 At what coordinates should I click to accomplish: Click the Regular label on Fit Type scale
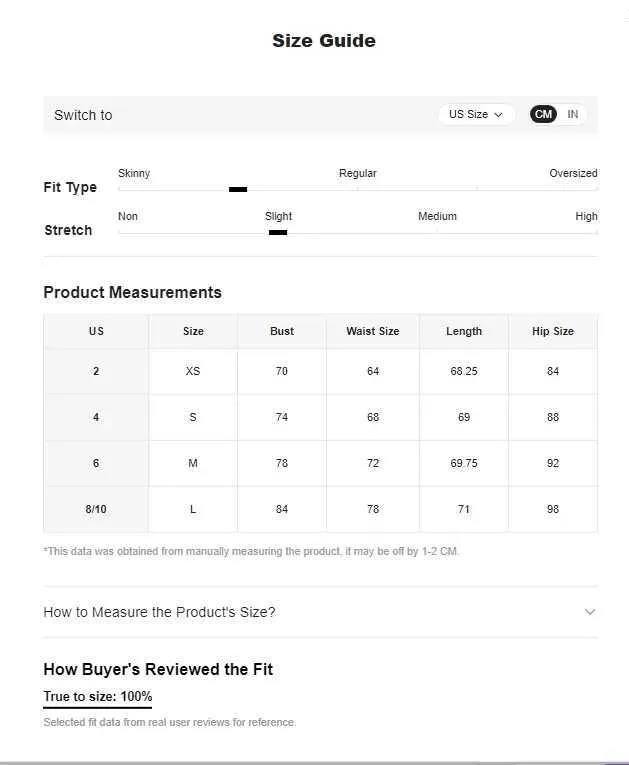[x=358, y=173]
